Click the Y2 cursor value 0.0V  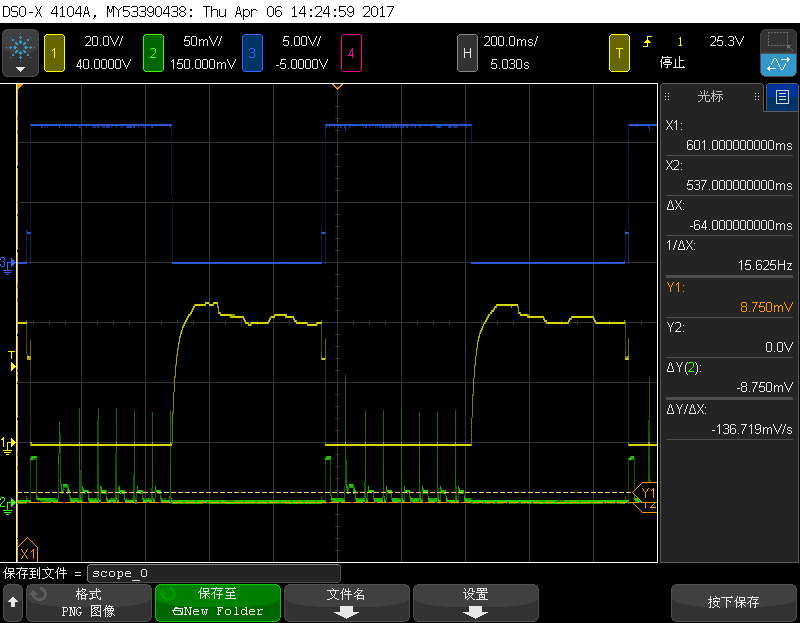click(x=779, y=347)
